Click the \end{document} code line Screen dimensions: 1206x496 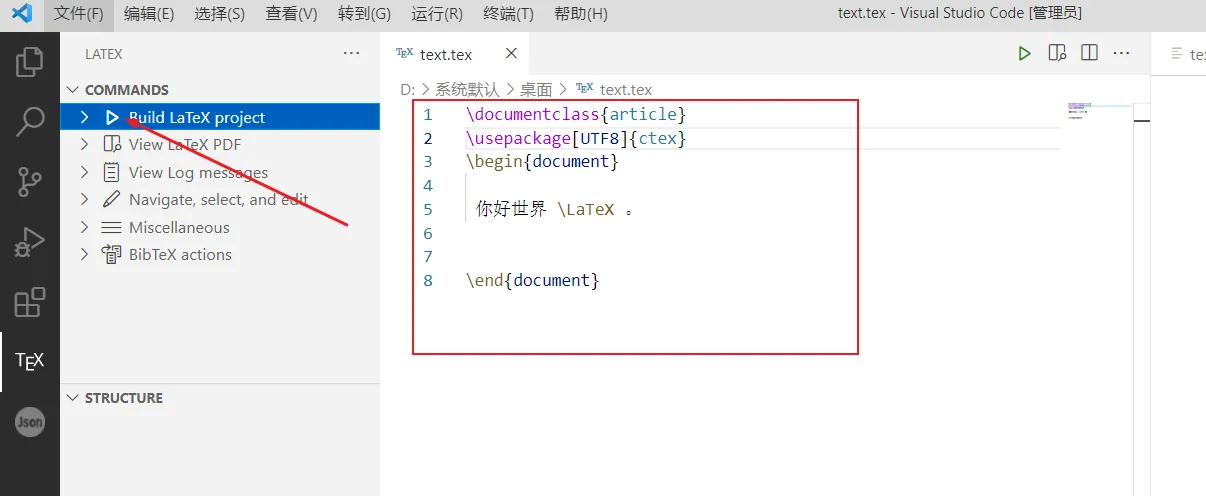[x=532, y=280]
